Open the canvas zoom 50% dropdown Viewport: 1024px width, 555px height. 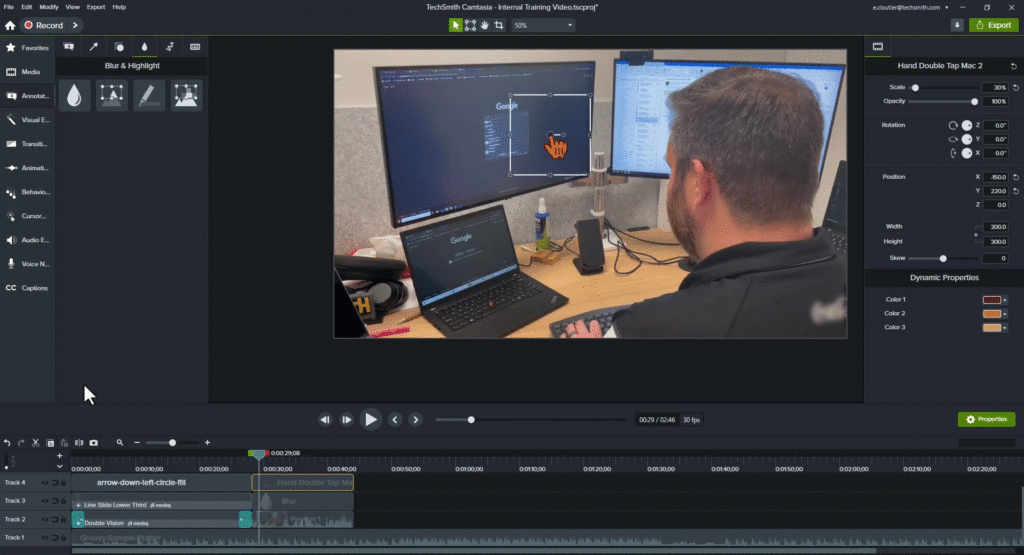tap(543, 25)
